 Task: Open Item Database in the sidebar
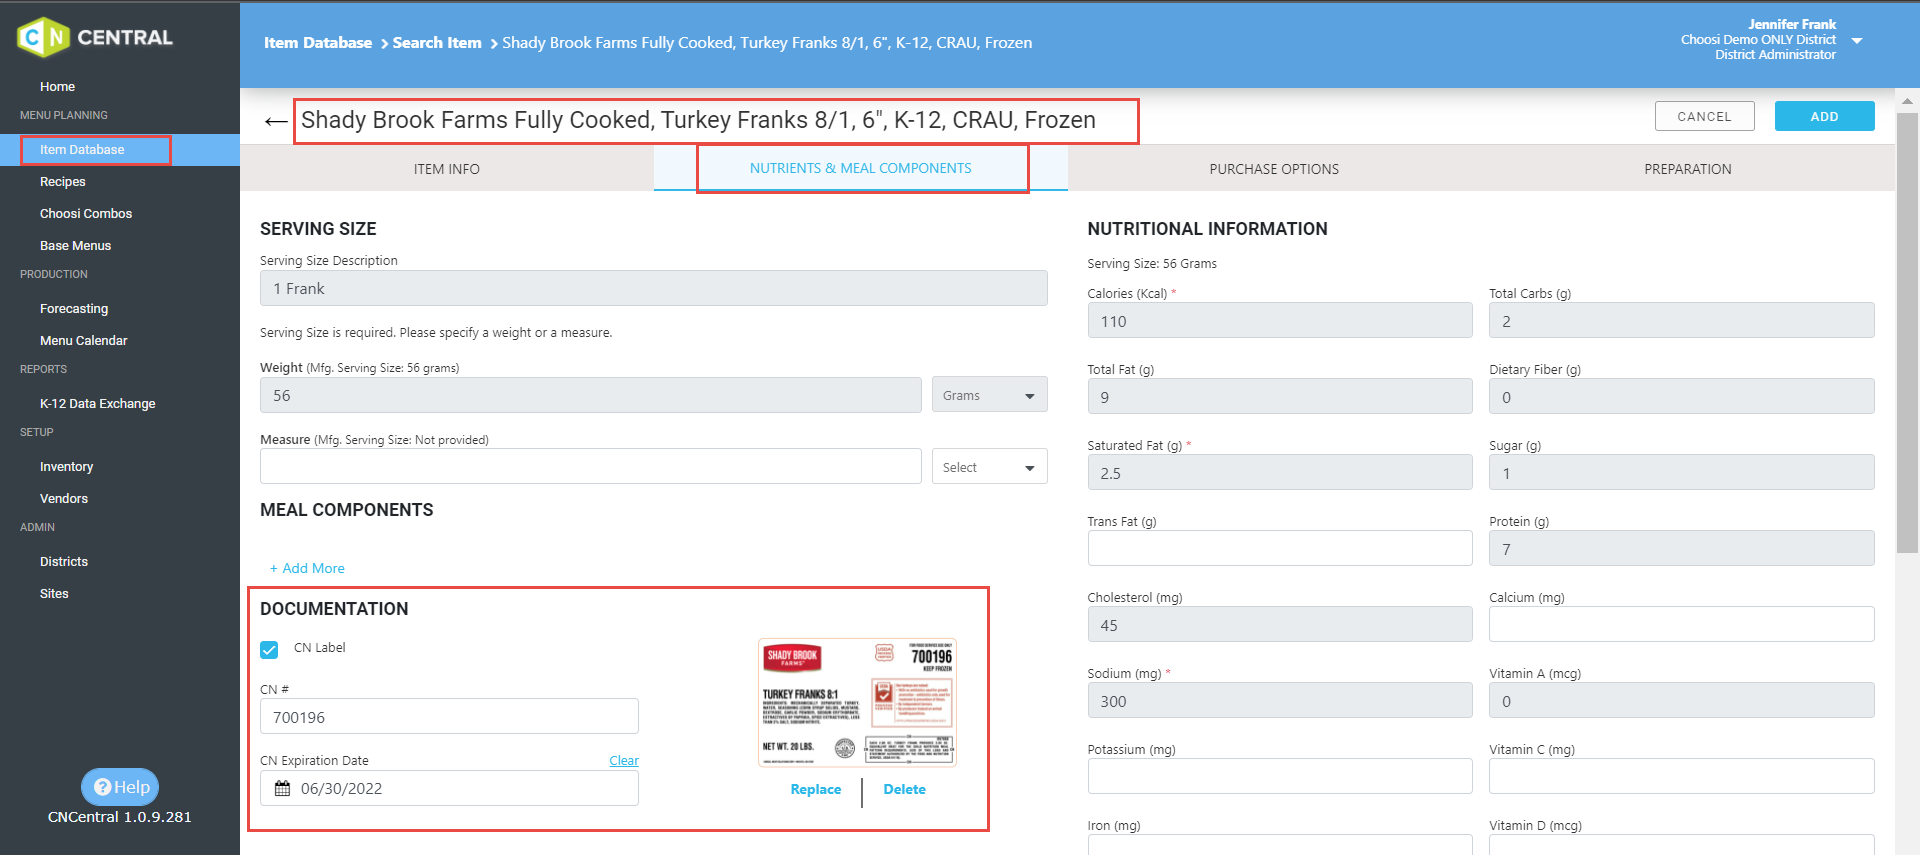point(82,150)
